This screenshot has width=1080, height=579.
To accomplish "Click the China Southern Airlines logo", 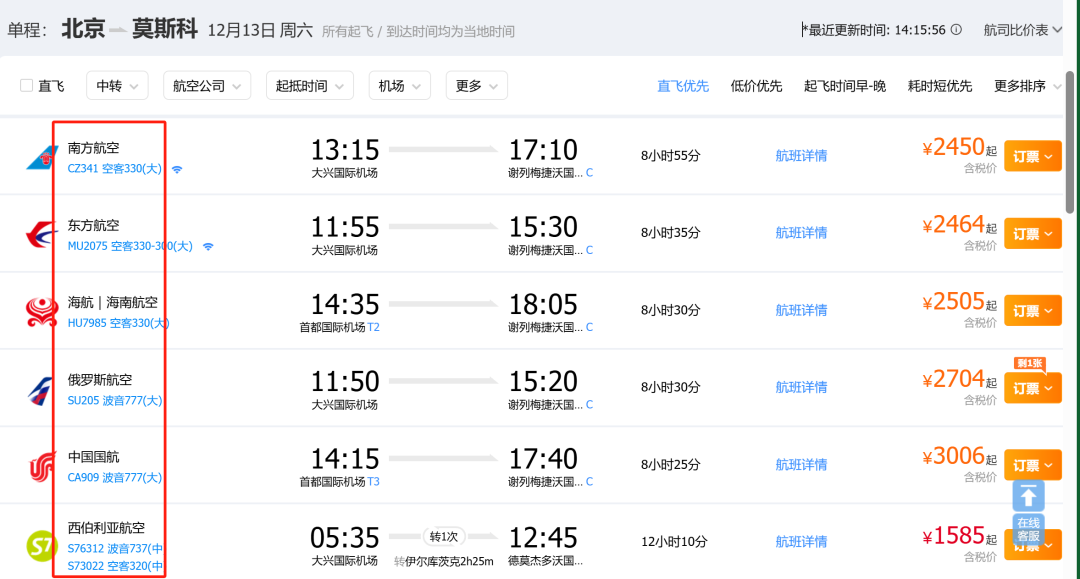I will pos(41,157).
